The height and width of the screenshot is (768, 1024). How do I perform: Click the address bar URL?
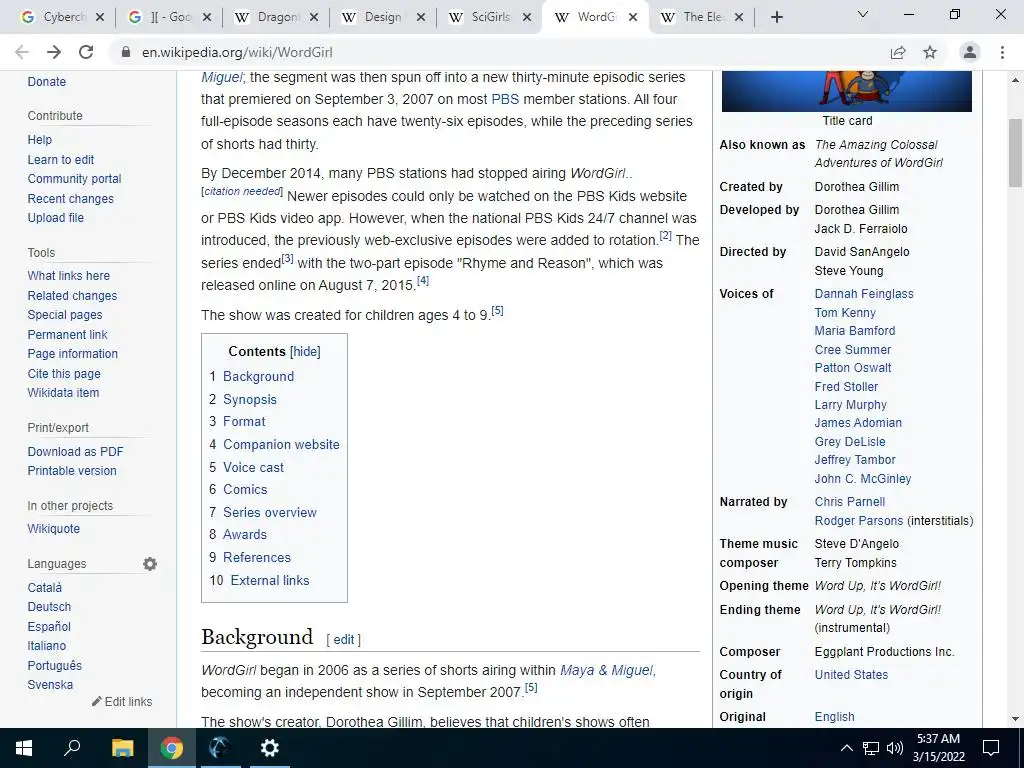click(237, 52)
